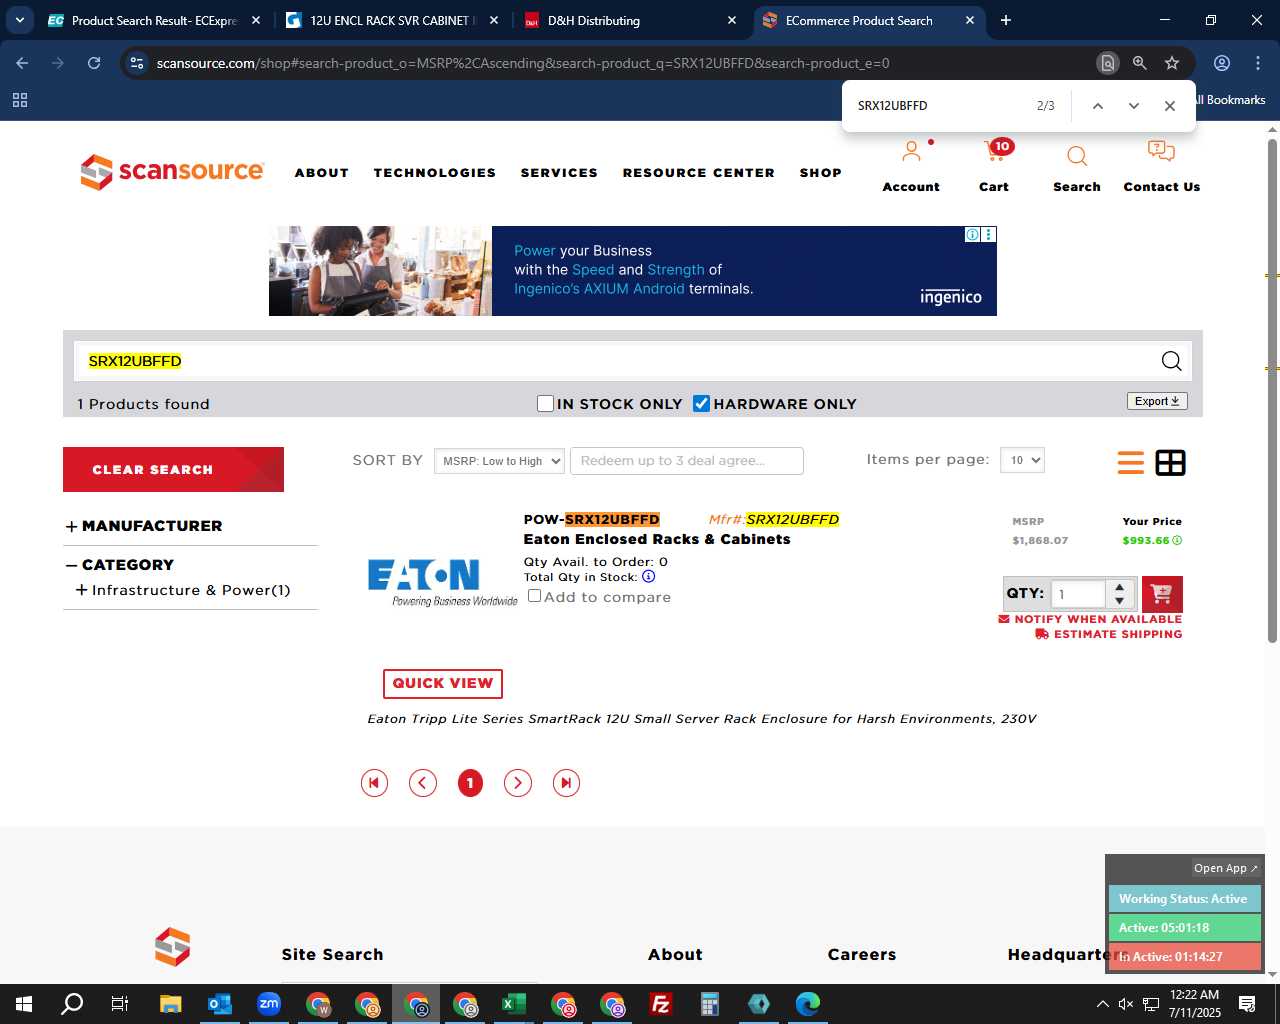Switch to grid view layout
The height and width of the screenshot is (1024, 1280).
tap(1170, 463)
